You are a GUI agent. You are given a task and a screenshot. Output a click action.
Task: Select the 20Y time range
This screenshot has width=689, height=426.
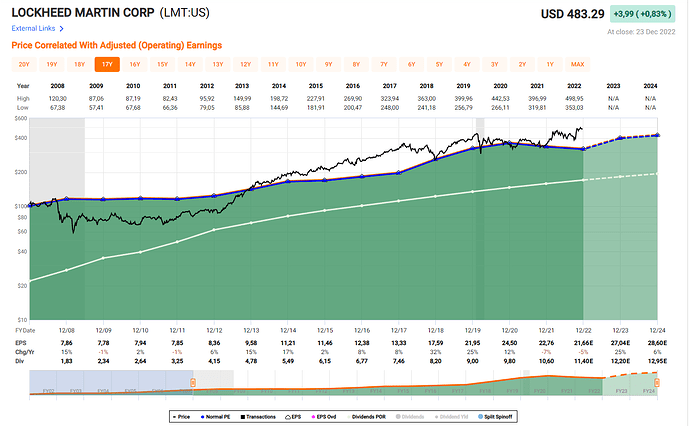[x=24, y=64]
